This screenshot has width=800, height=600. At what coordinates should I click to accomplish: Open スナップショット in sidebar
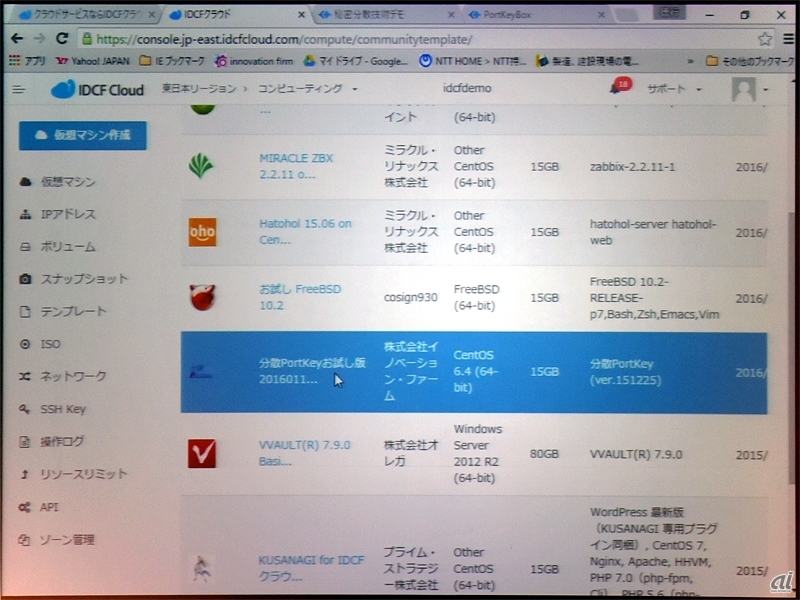[84, 279]
